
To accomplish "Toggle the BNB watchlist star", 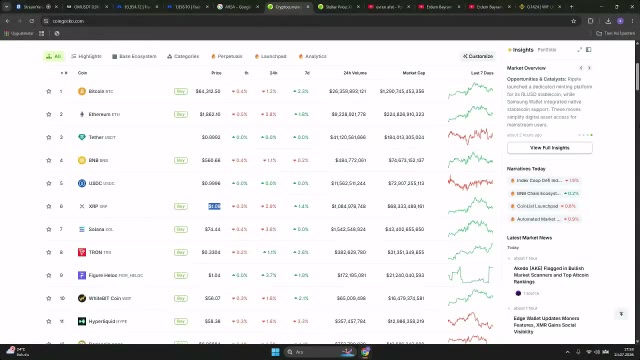I will [x=49, y=160].
